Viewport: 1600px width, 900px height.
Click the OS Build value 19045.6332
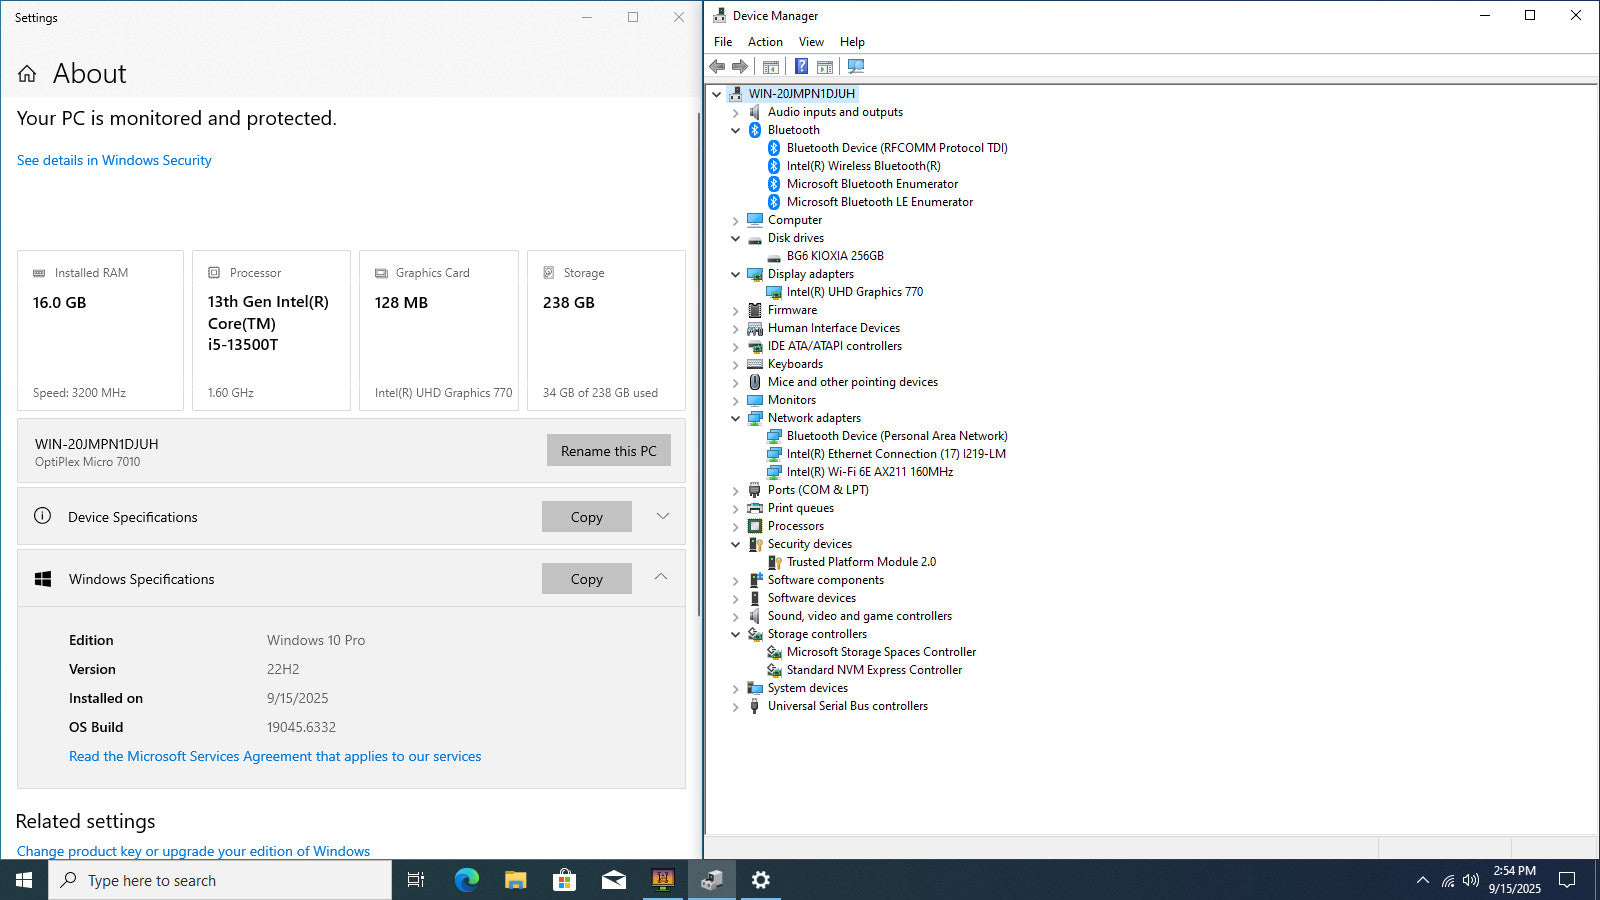[301, 727]
